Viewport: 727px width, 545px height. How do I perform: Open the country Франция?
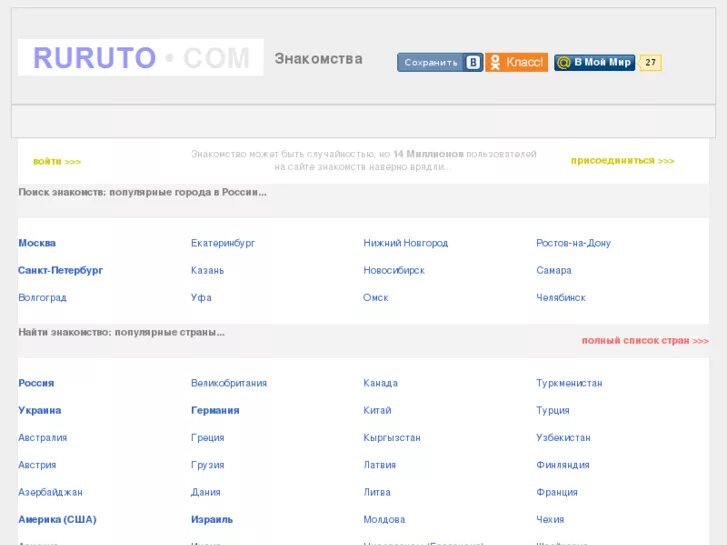[x=557, y=493]
